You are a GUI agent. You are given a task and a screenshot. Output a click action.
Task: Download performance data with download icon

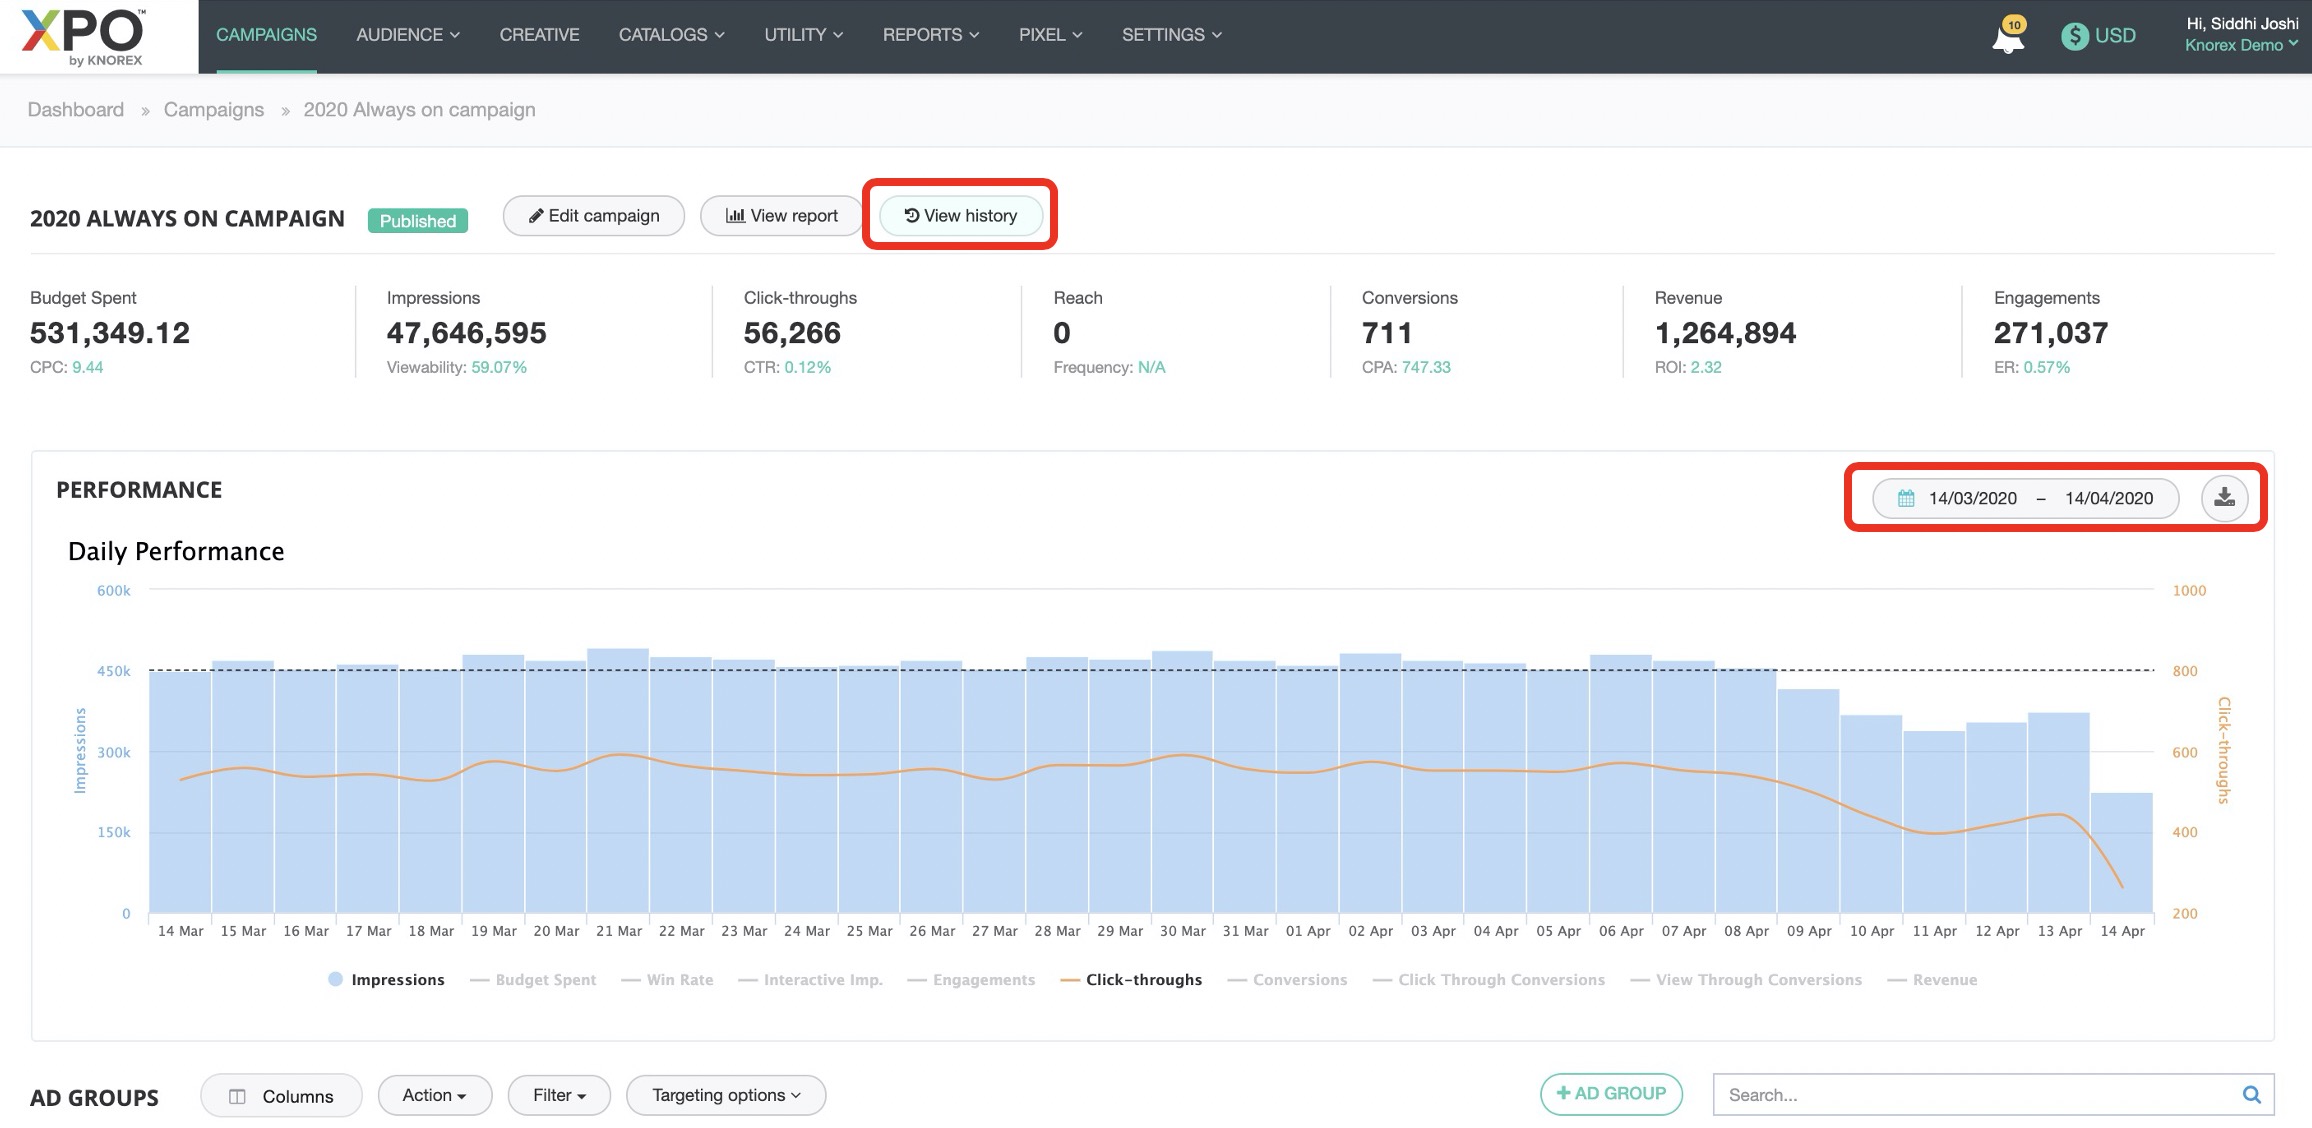(2224, 498)
